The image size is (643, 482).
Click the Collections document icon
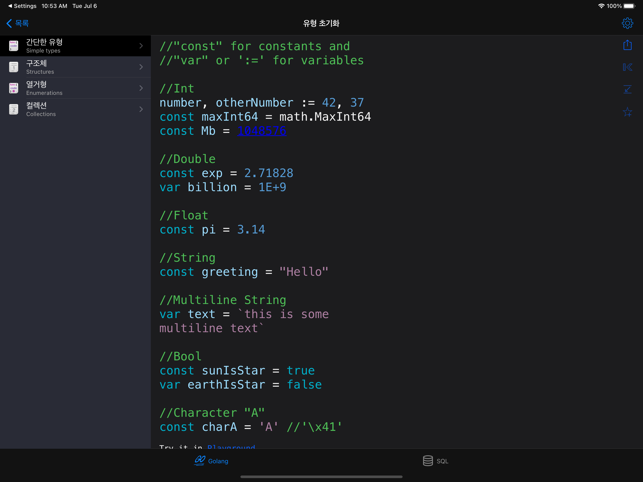(14, 110)
